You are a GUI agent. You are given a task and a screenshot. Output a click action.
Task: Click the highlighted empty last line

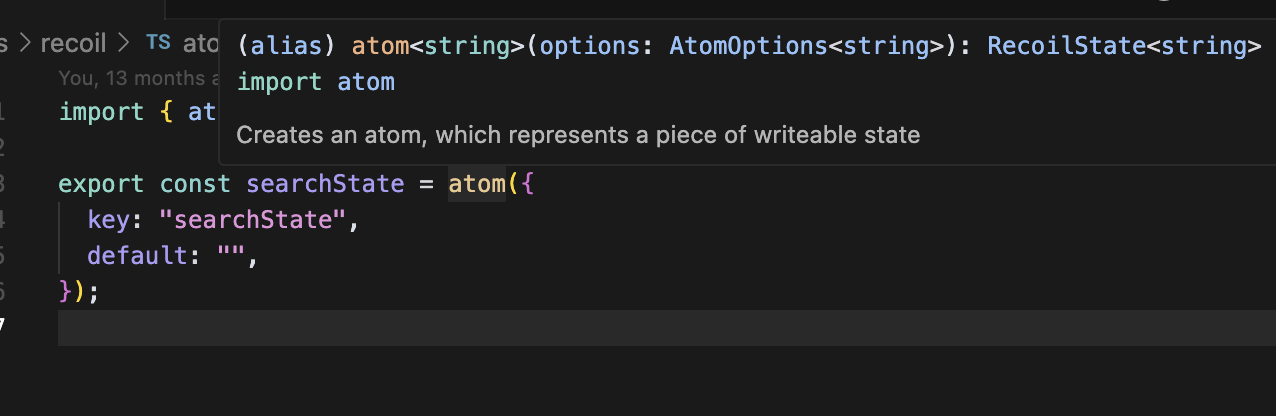click(x=667, y=328)
